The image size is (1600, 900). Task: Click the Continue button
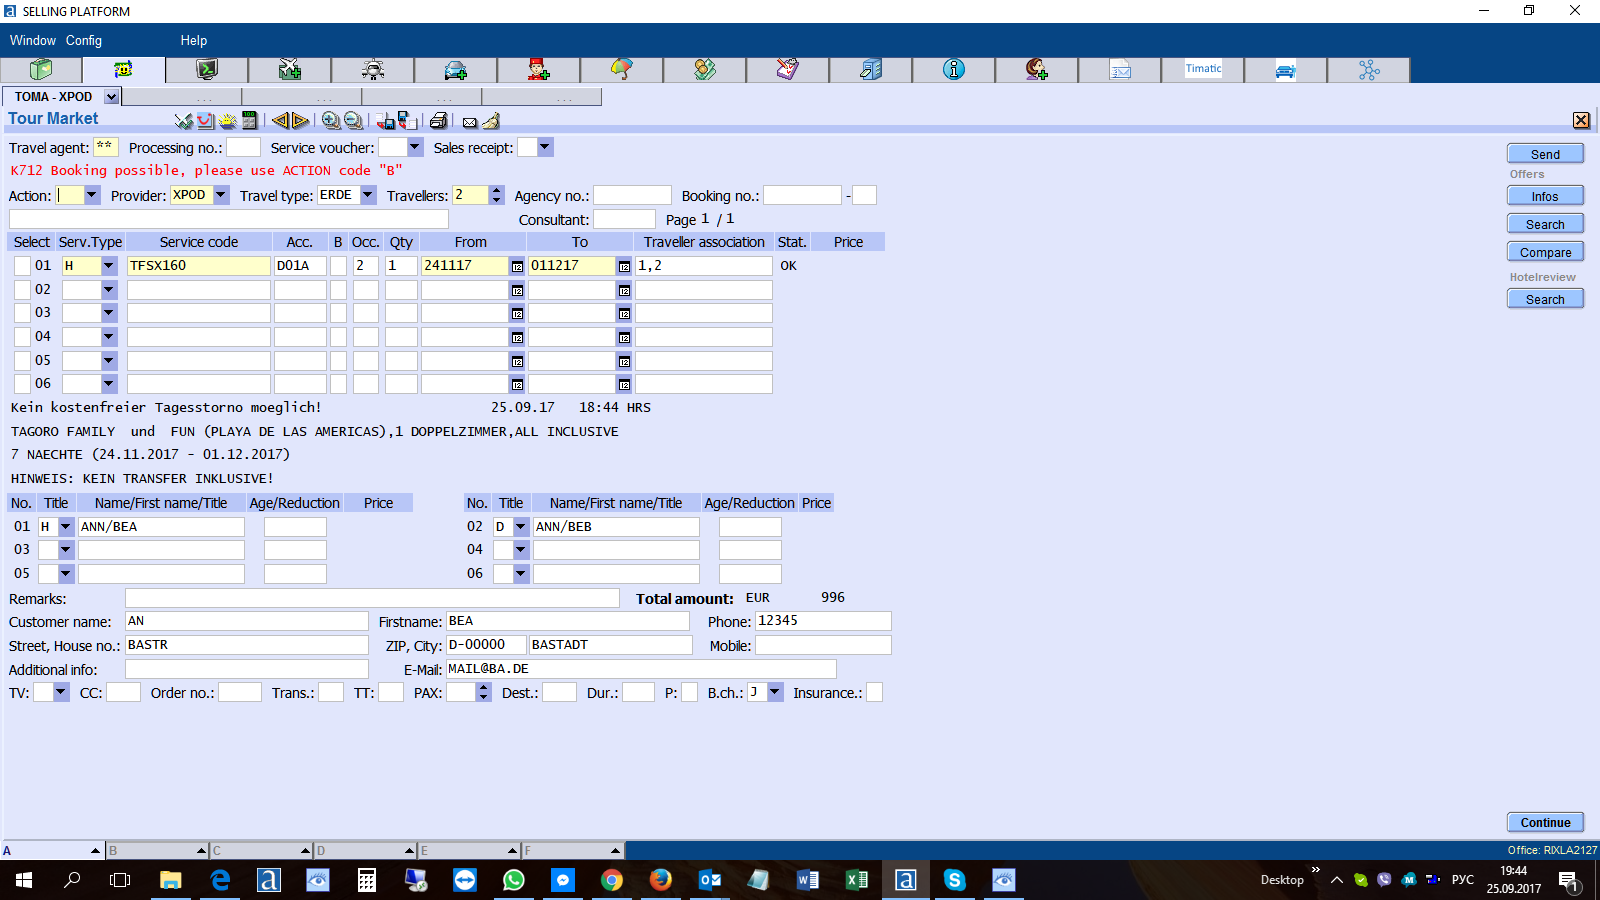point(1545,822)
